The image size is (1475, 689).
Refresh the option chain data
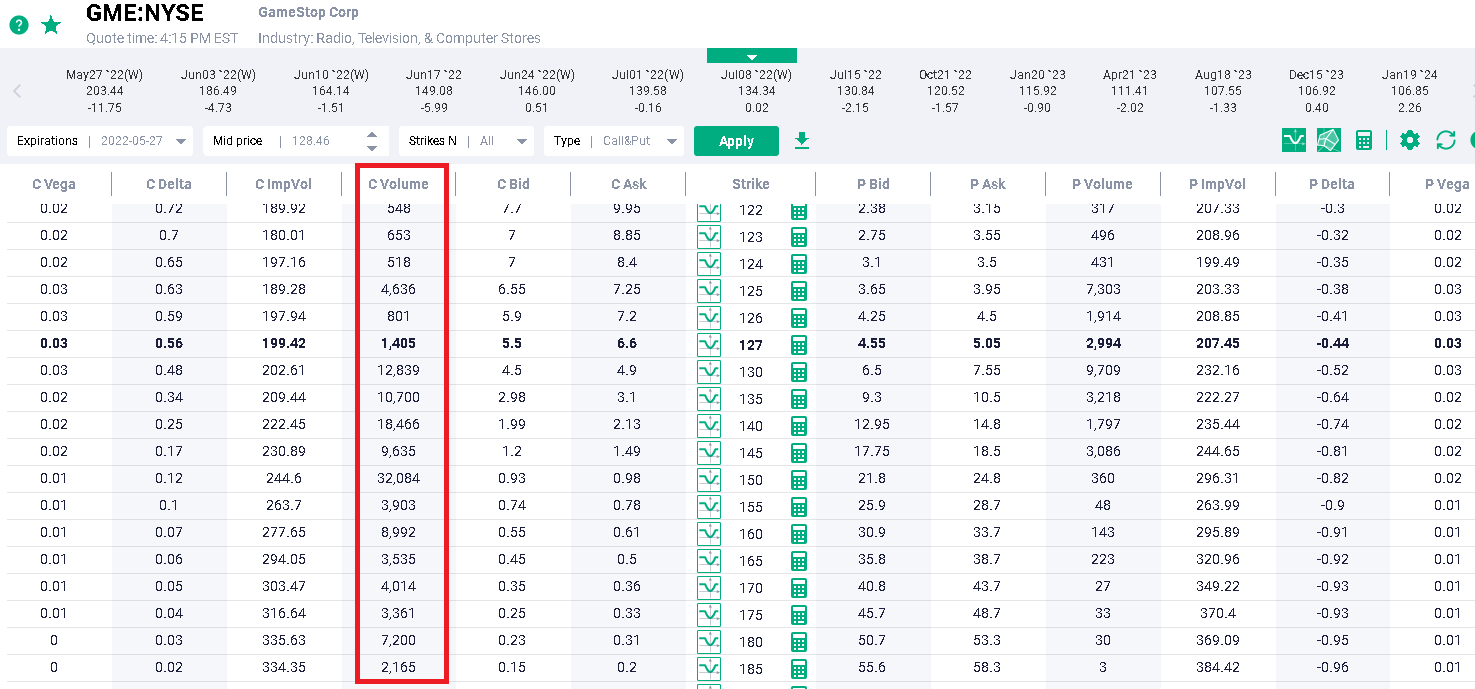coord(1446,140)
